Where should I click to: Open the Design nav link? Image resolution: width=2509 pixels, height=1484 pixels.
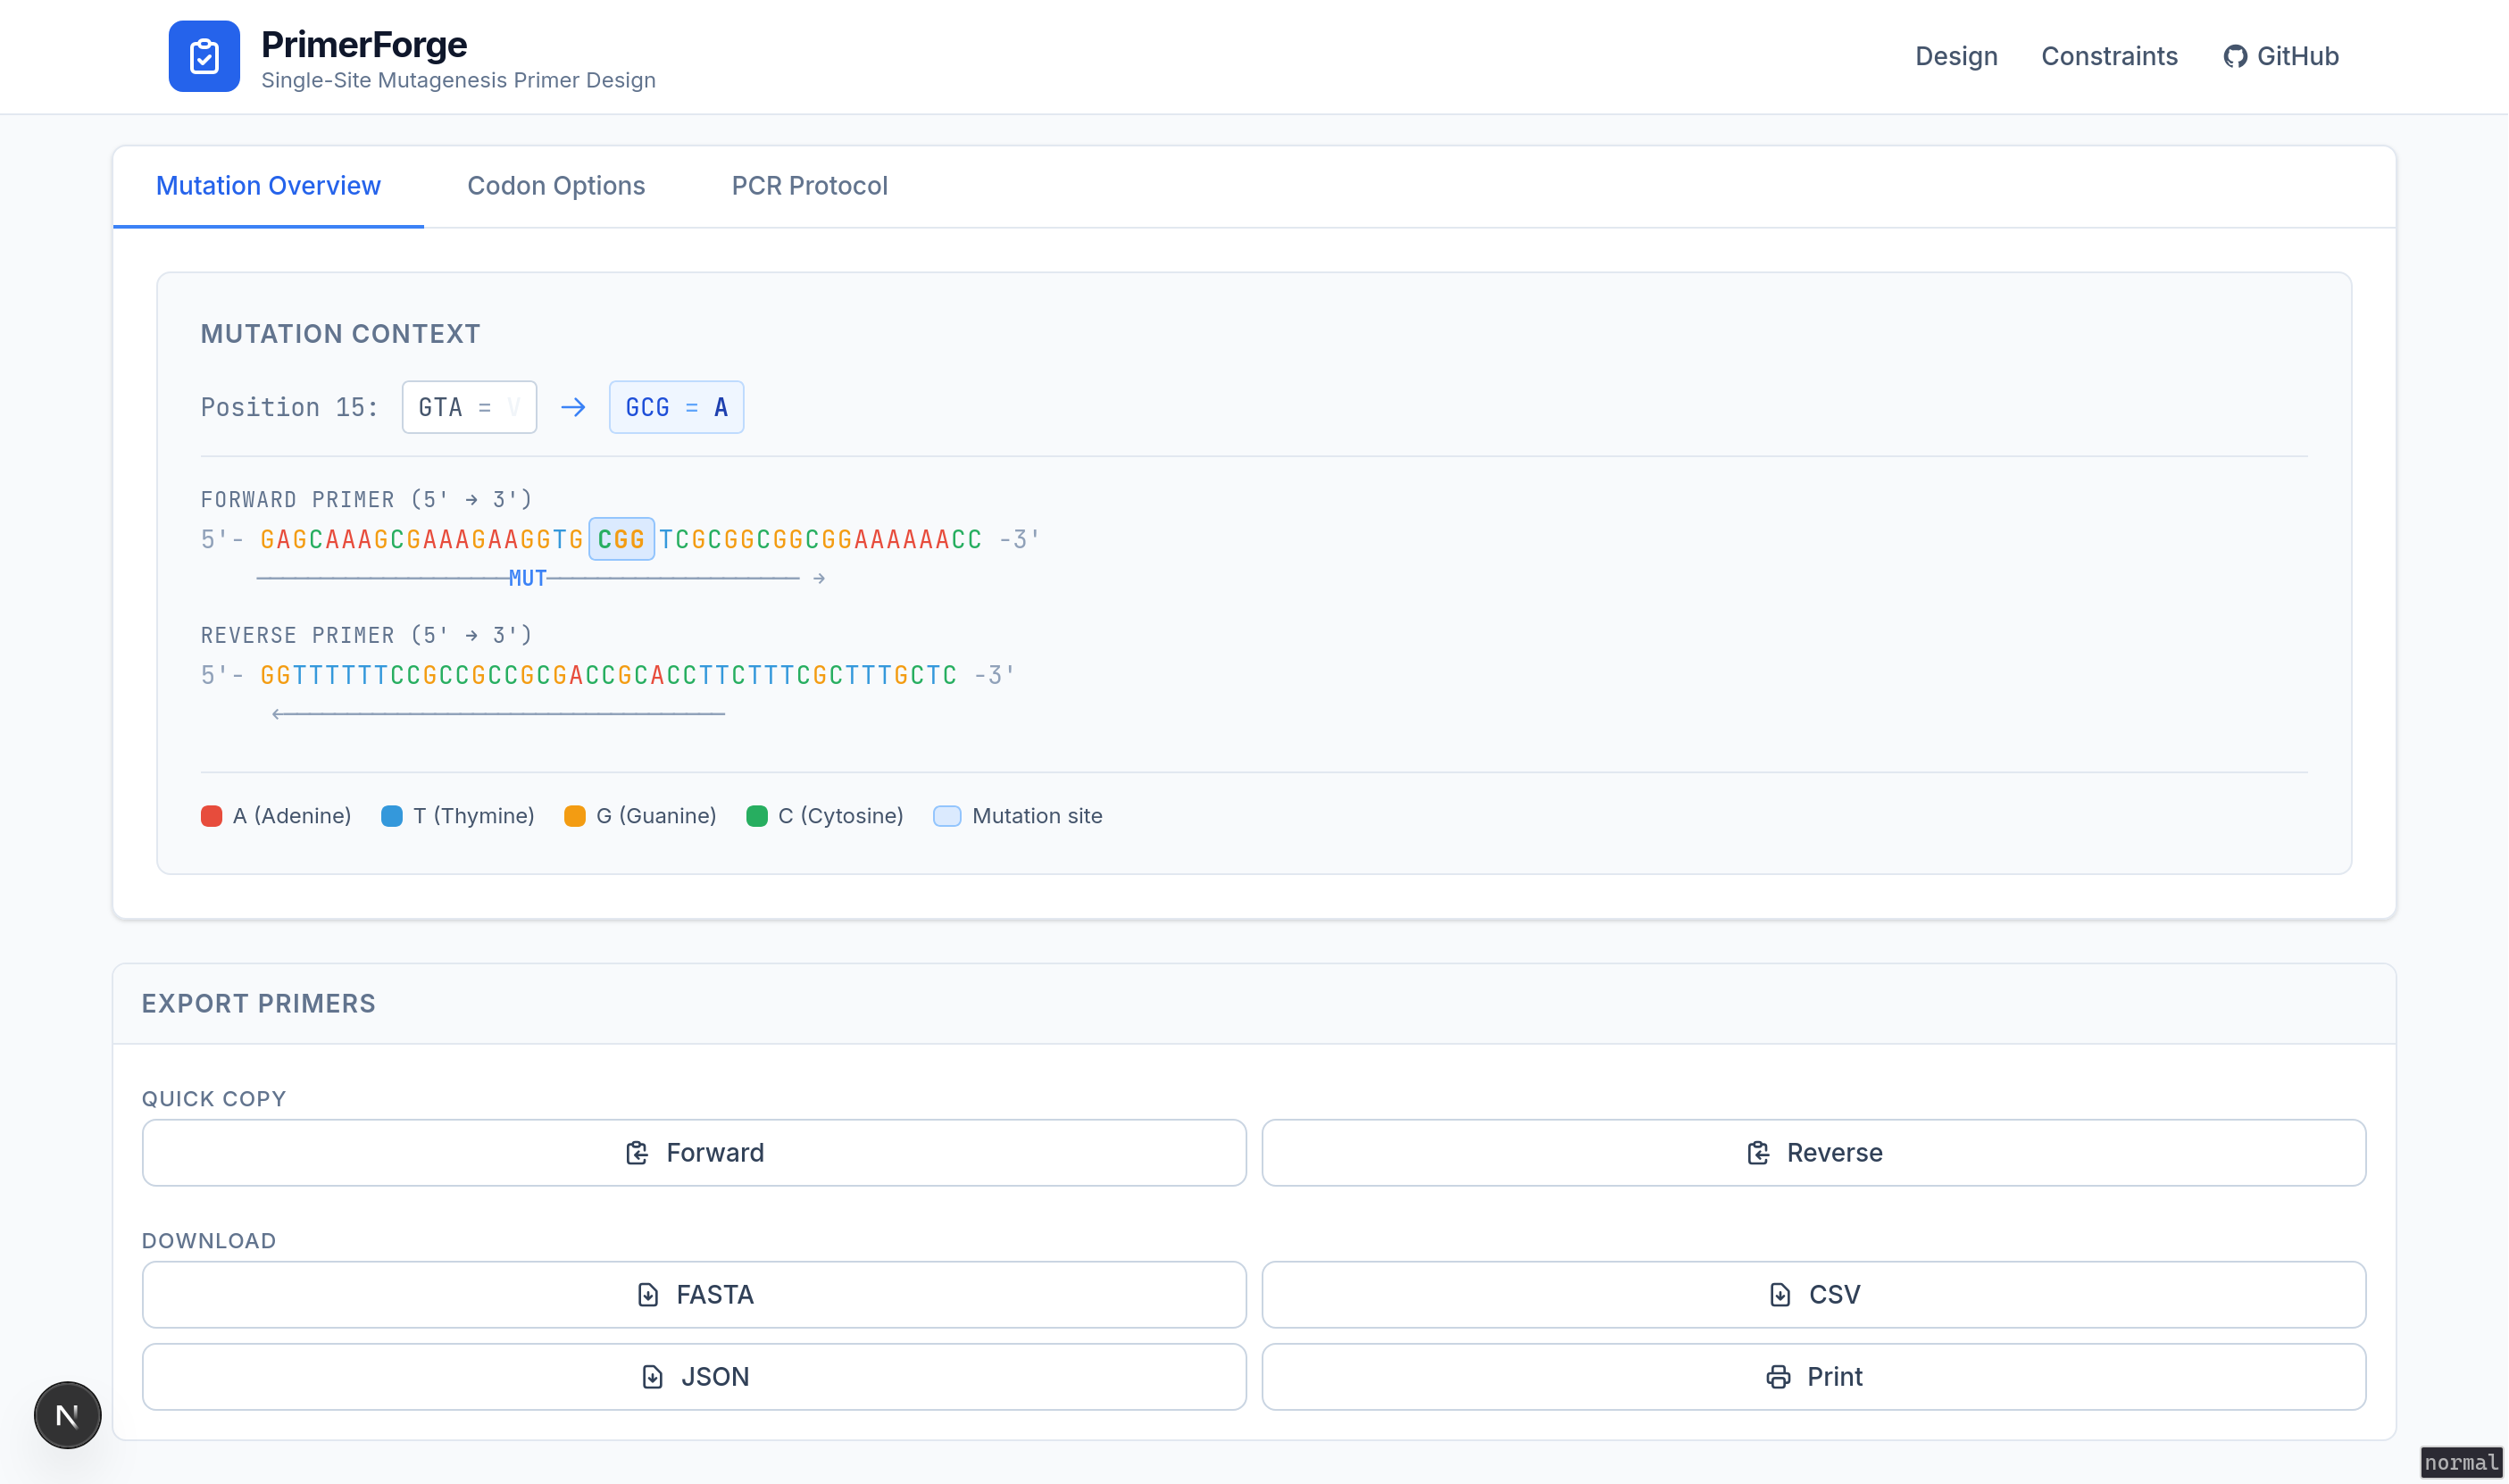pos(1956,56)
